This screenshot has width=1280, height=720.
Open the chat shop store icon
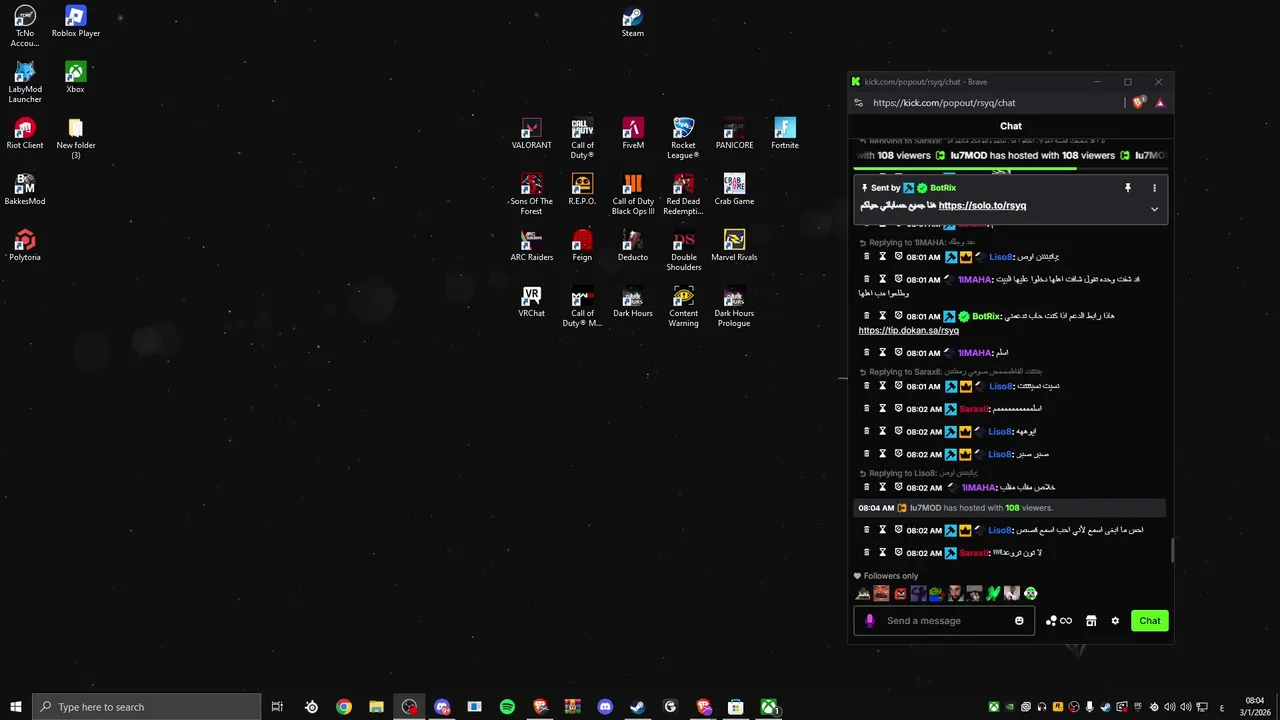coord(1091,621)
